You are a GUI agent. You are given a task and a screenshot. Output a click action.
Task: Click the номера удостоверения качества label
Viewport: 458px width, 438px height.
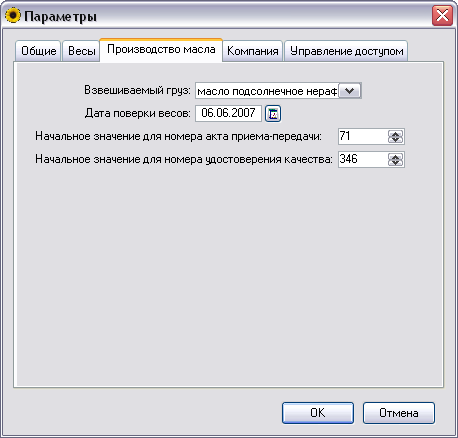pyautogui.click(x=184, y=159)
